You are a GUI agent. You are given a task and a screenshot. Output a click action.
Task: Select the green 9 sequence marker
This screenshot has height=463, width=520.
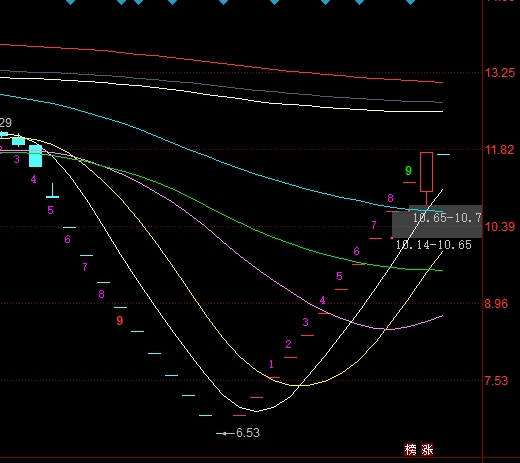click(408, 171)
